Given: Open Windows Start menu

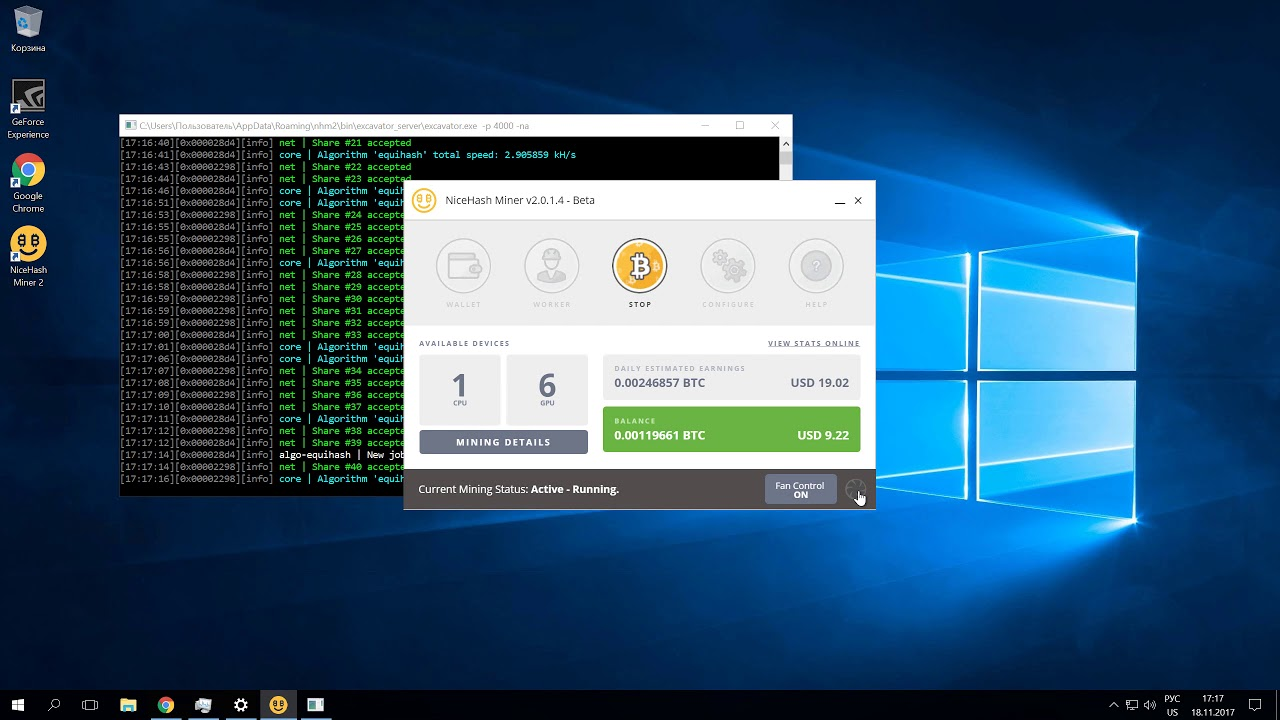Looking at the screenshot, I should point(18,705).
